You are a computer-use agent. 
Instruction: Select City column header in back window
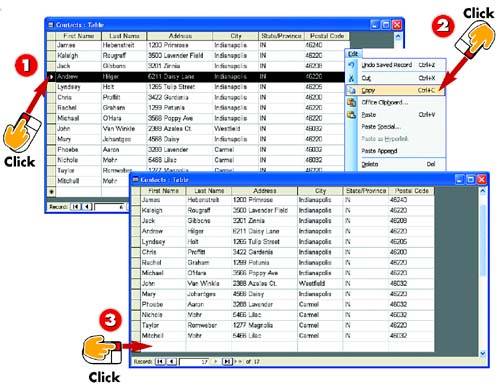click(236, 36)
